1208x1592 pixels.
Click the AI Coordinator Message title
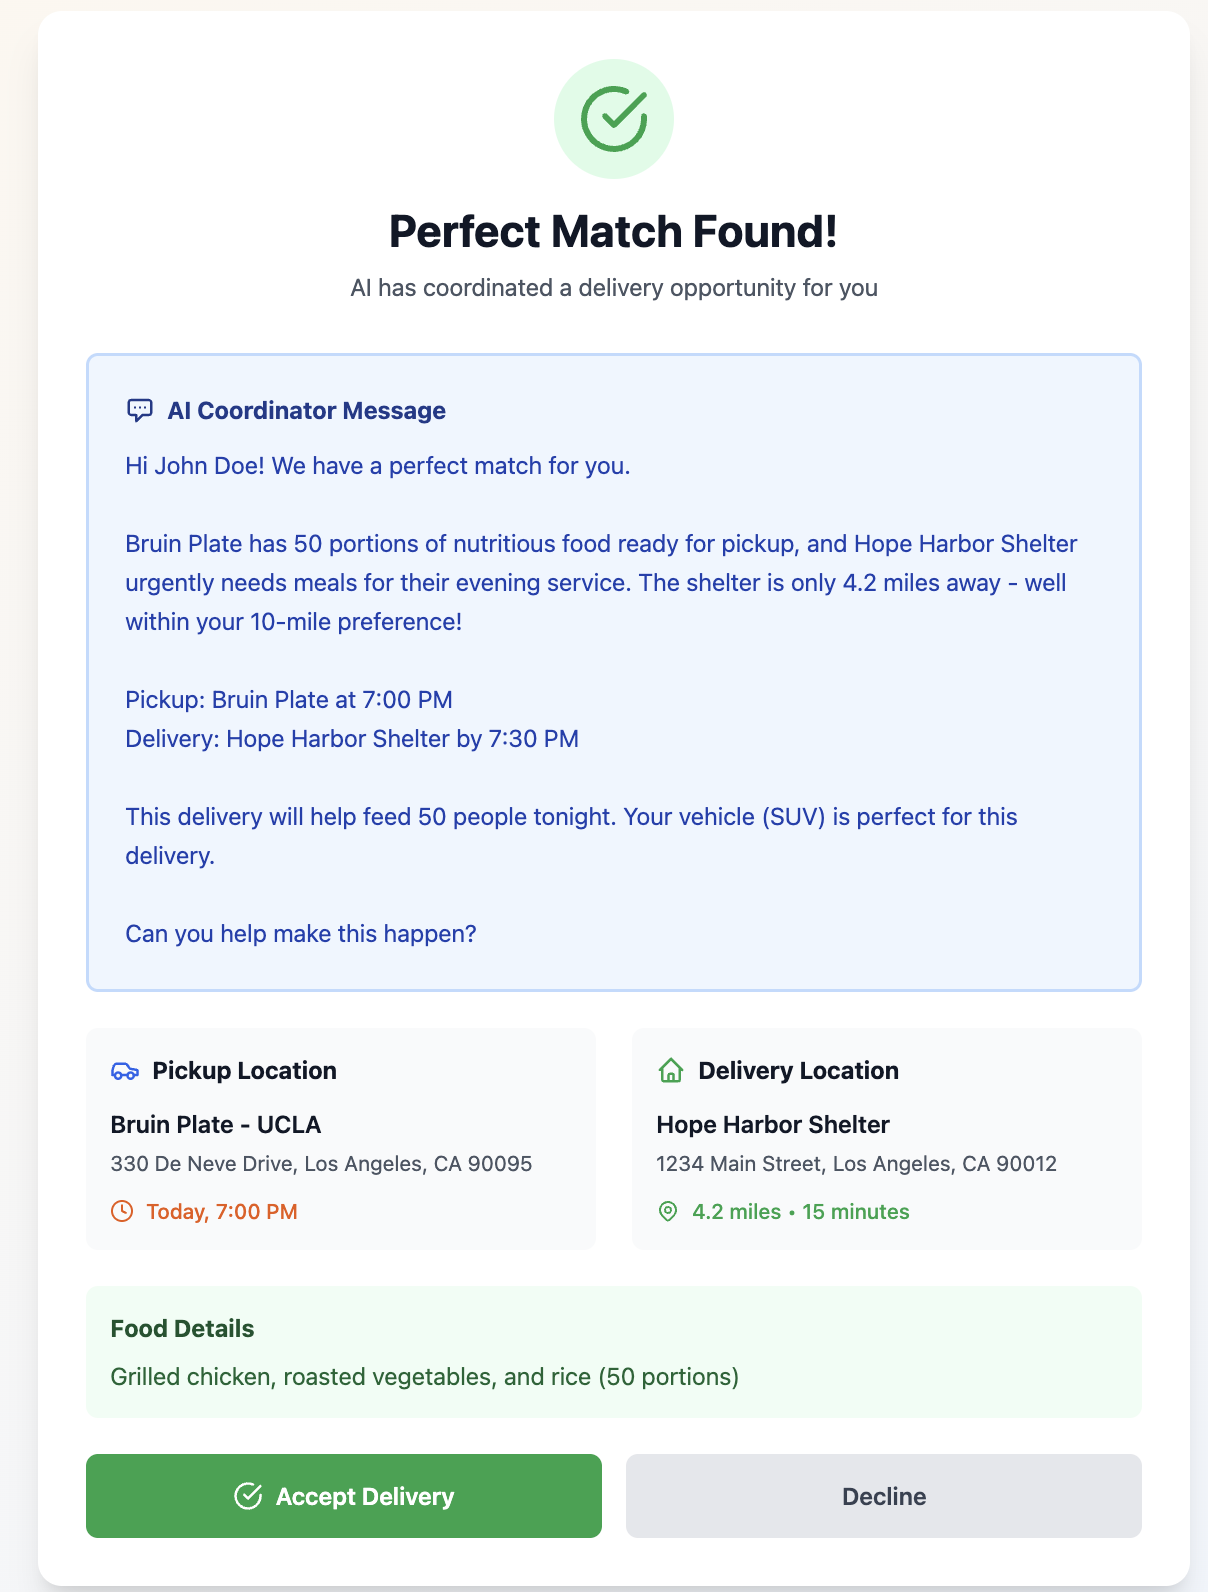click(306, 411)
